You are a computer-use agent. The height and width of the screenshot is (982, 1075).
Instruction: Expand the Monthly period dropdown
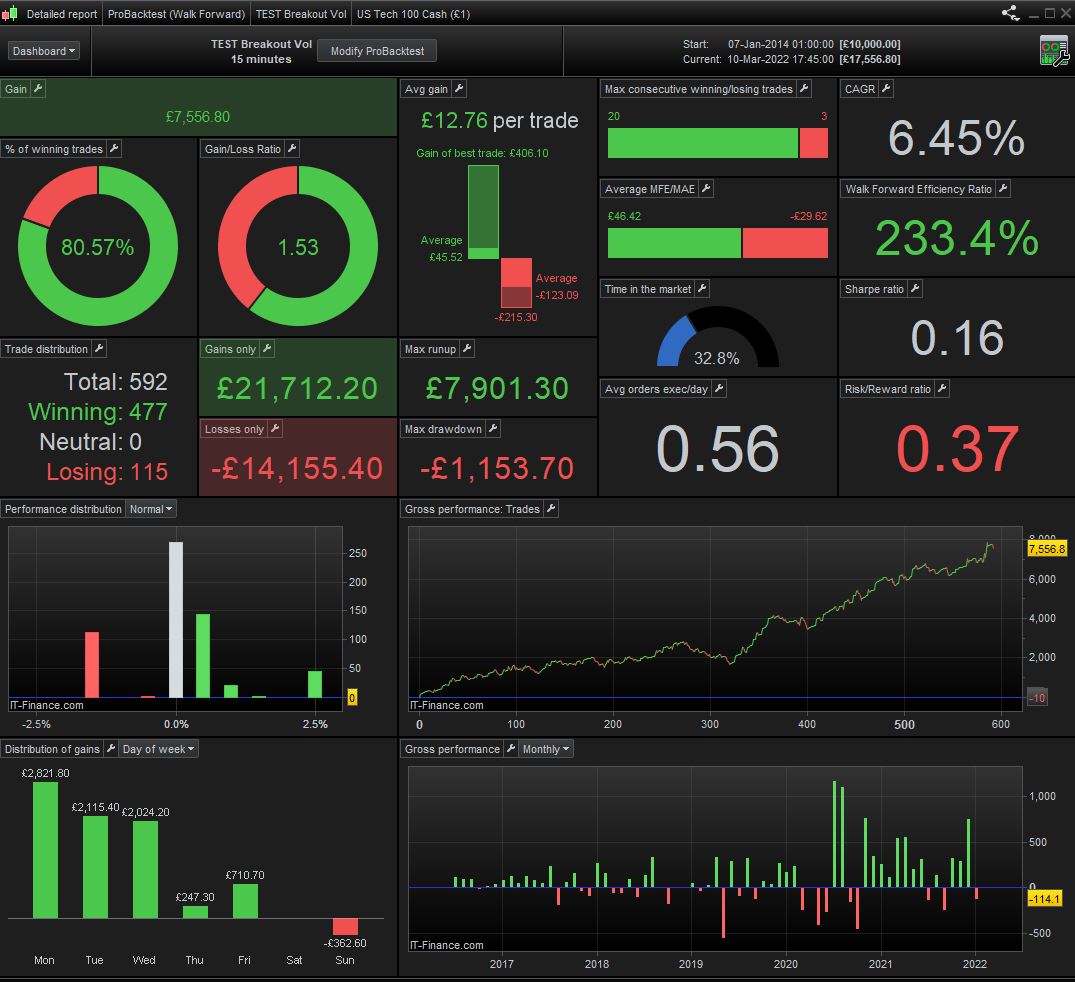point(546,749)
